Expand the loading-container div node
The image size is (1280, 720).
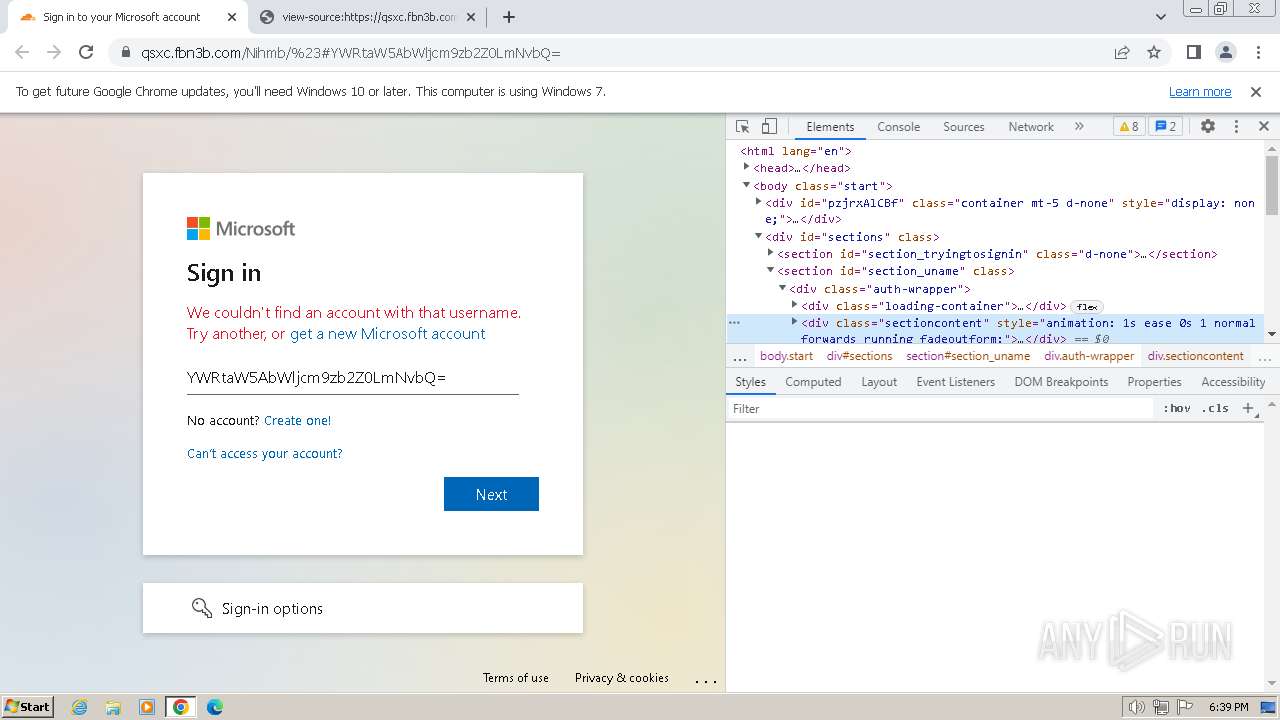pos(794,305)
